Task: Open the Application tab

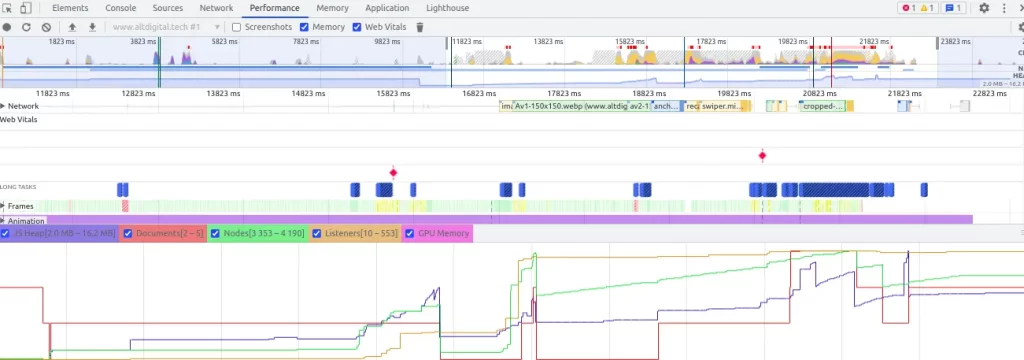Action: 387,8
